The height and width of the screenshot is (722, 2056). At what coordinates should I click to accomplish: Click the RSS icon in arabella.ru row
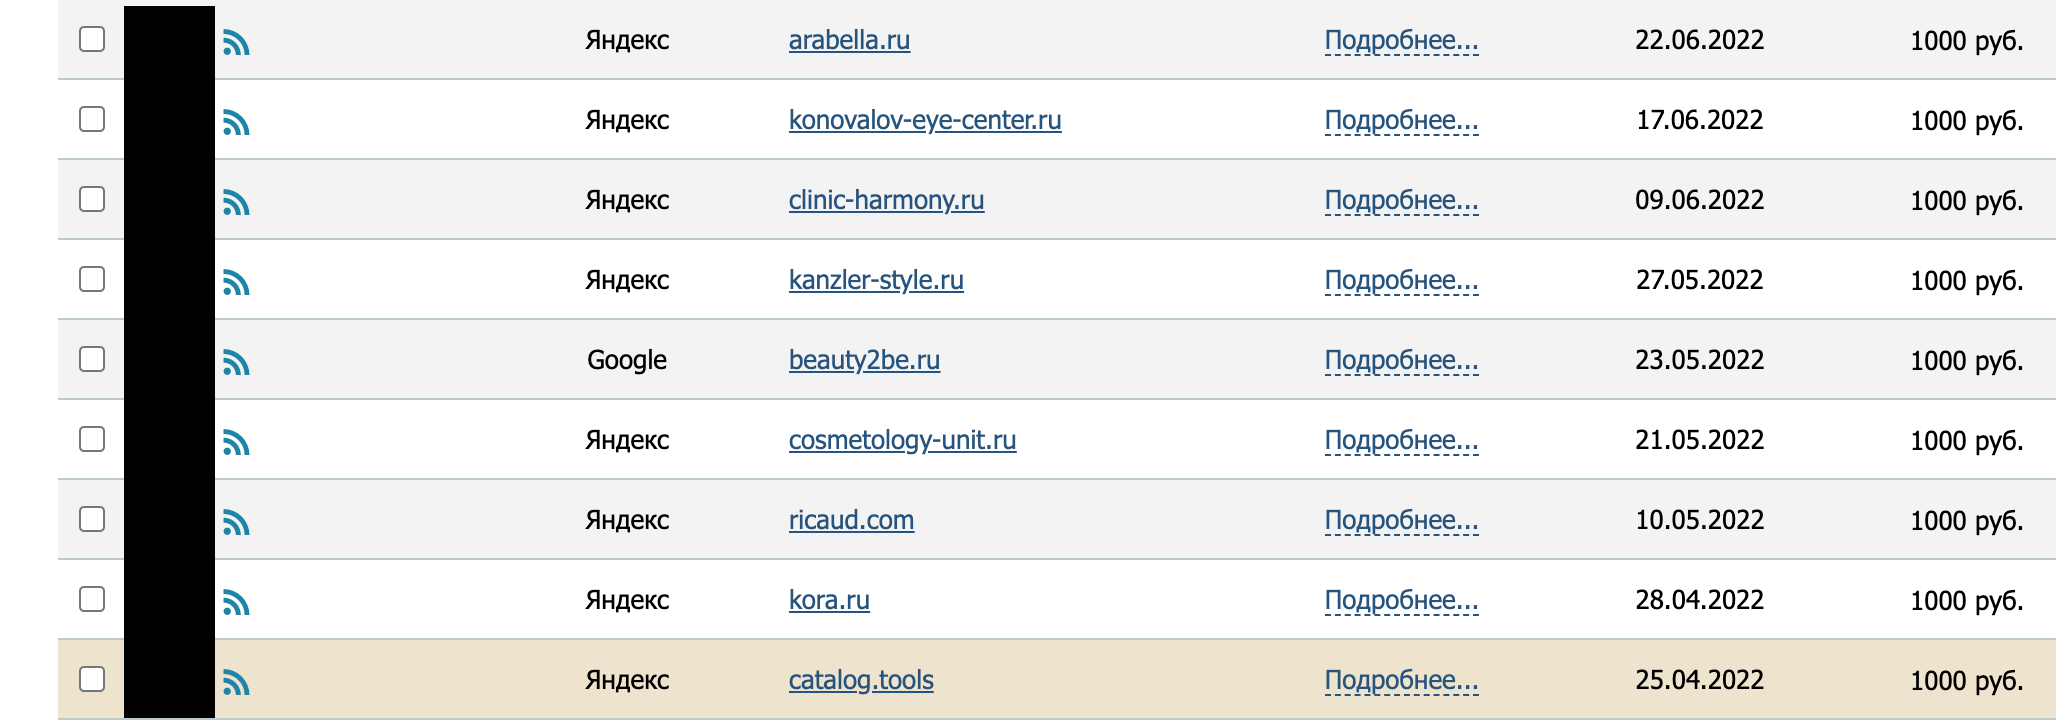click(x=236, y=43)
